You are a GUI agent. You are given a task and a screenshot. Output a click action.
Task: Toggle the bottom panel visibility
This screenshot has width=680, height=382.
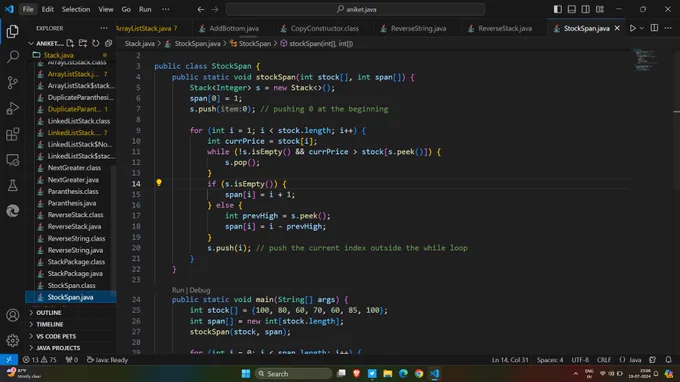pos(572,9)
